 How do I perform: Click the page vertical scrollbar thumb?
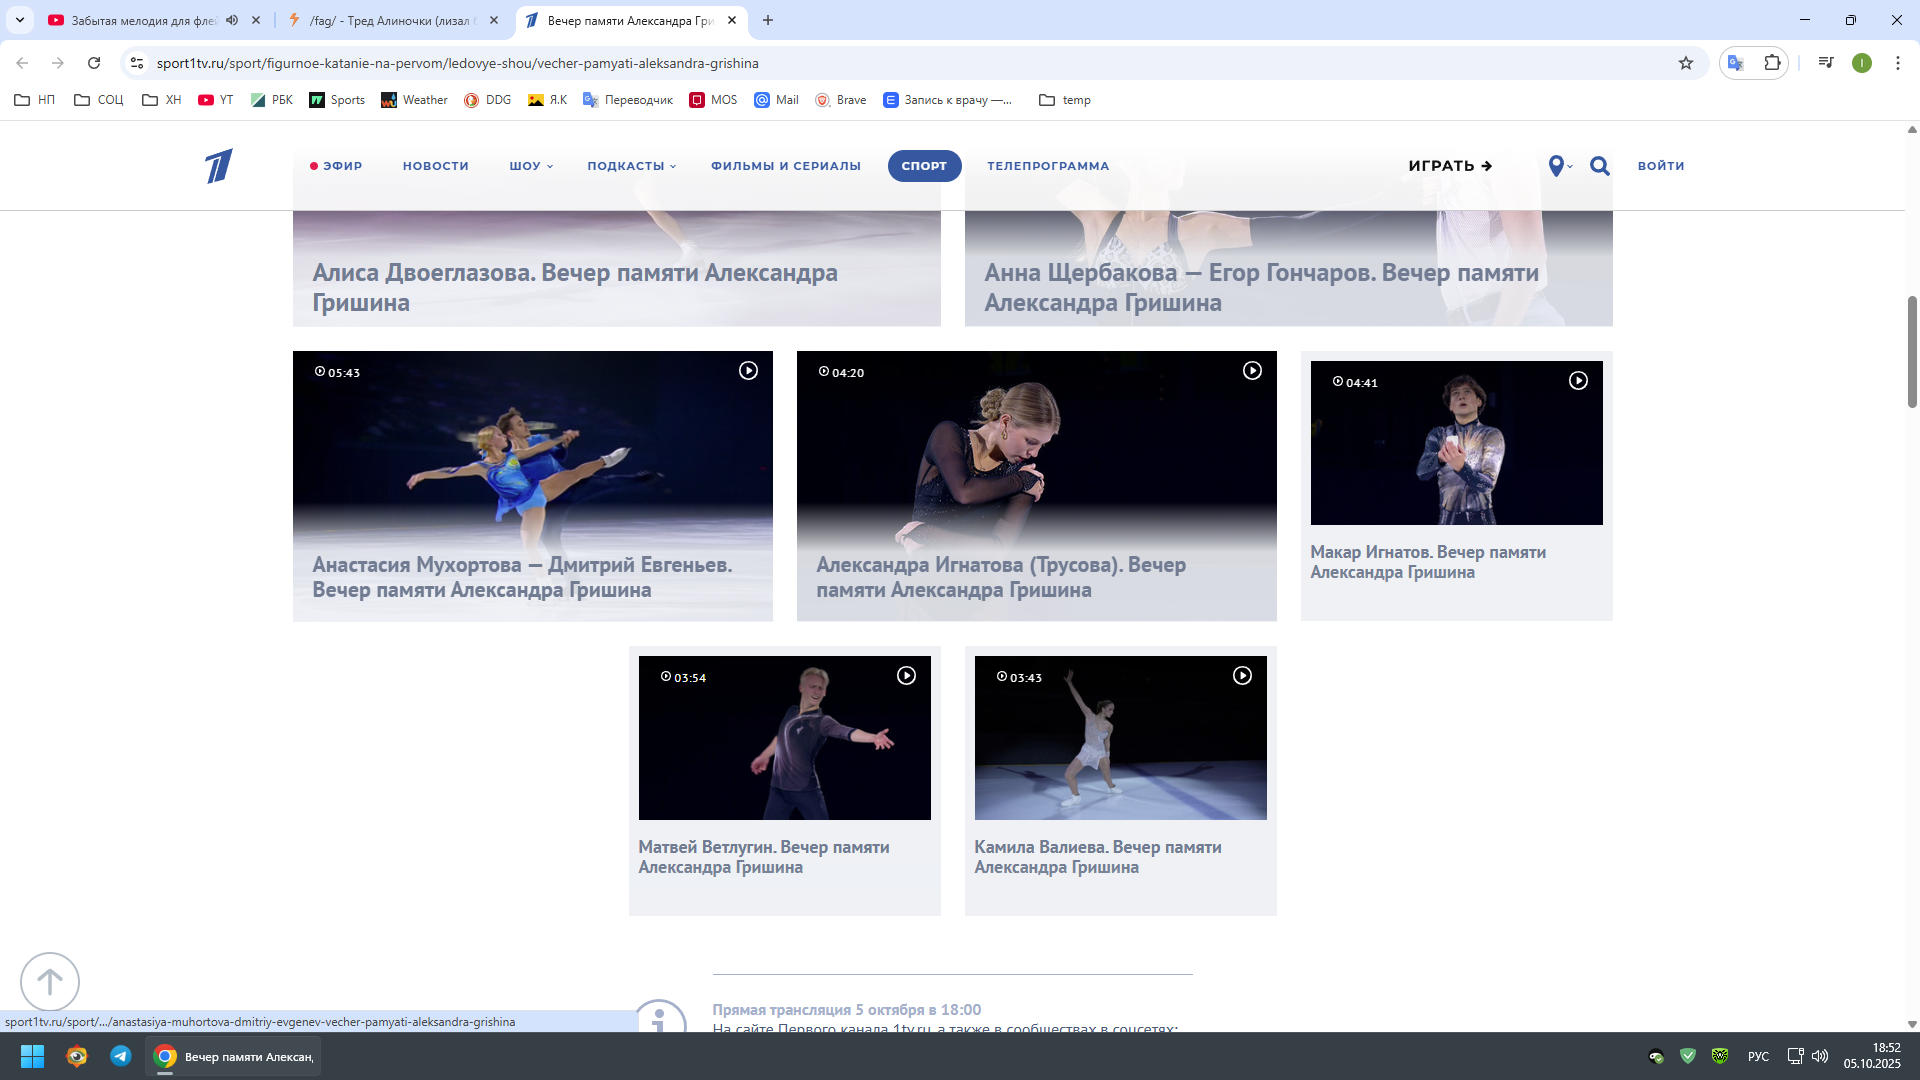coord(1911,350)
